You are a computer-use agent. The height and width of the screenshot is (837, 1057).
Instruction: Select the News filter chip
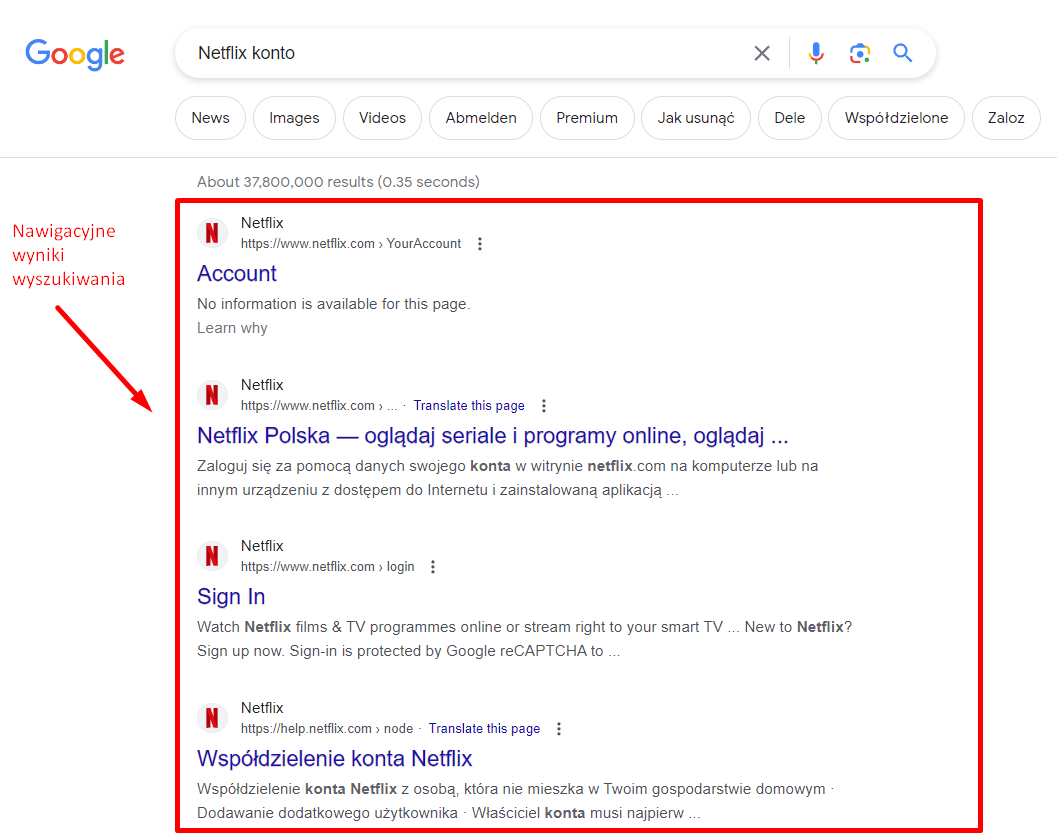point(210,118)
